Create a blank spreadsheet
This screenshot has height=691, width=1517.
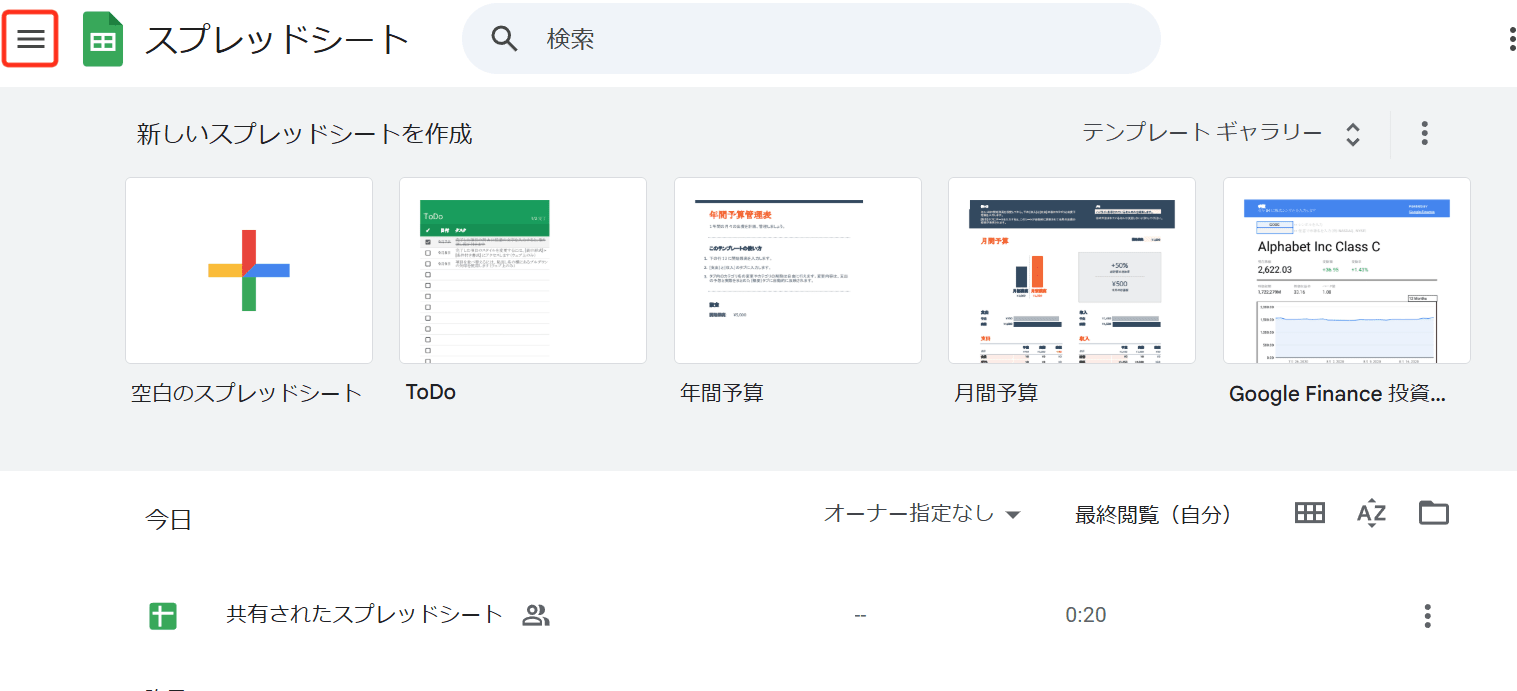click(249, 270)
